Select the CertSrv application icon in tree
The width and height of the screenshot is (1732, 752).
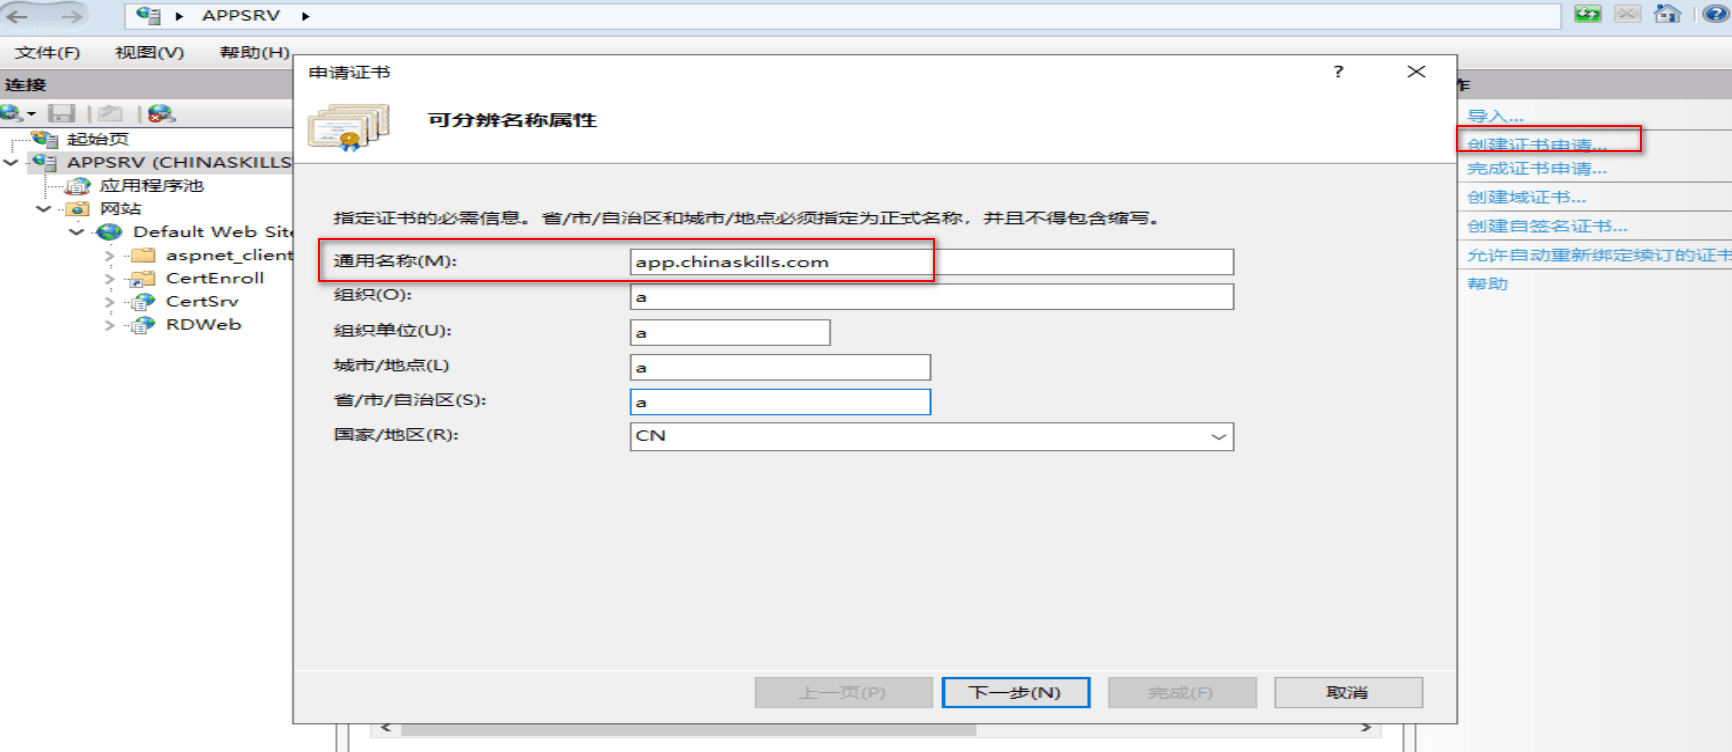click(x=143, y=301)
